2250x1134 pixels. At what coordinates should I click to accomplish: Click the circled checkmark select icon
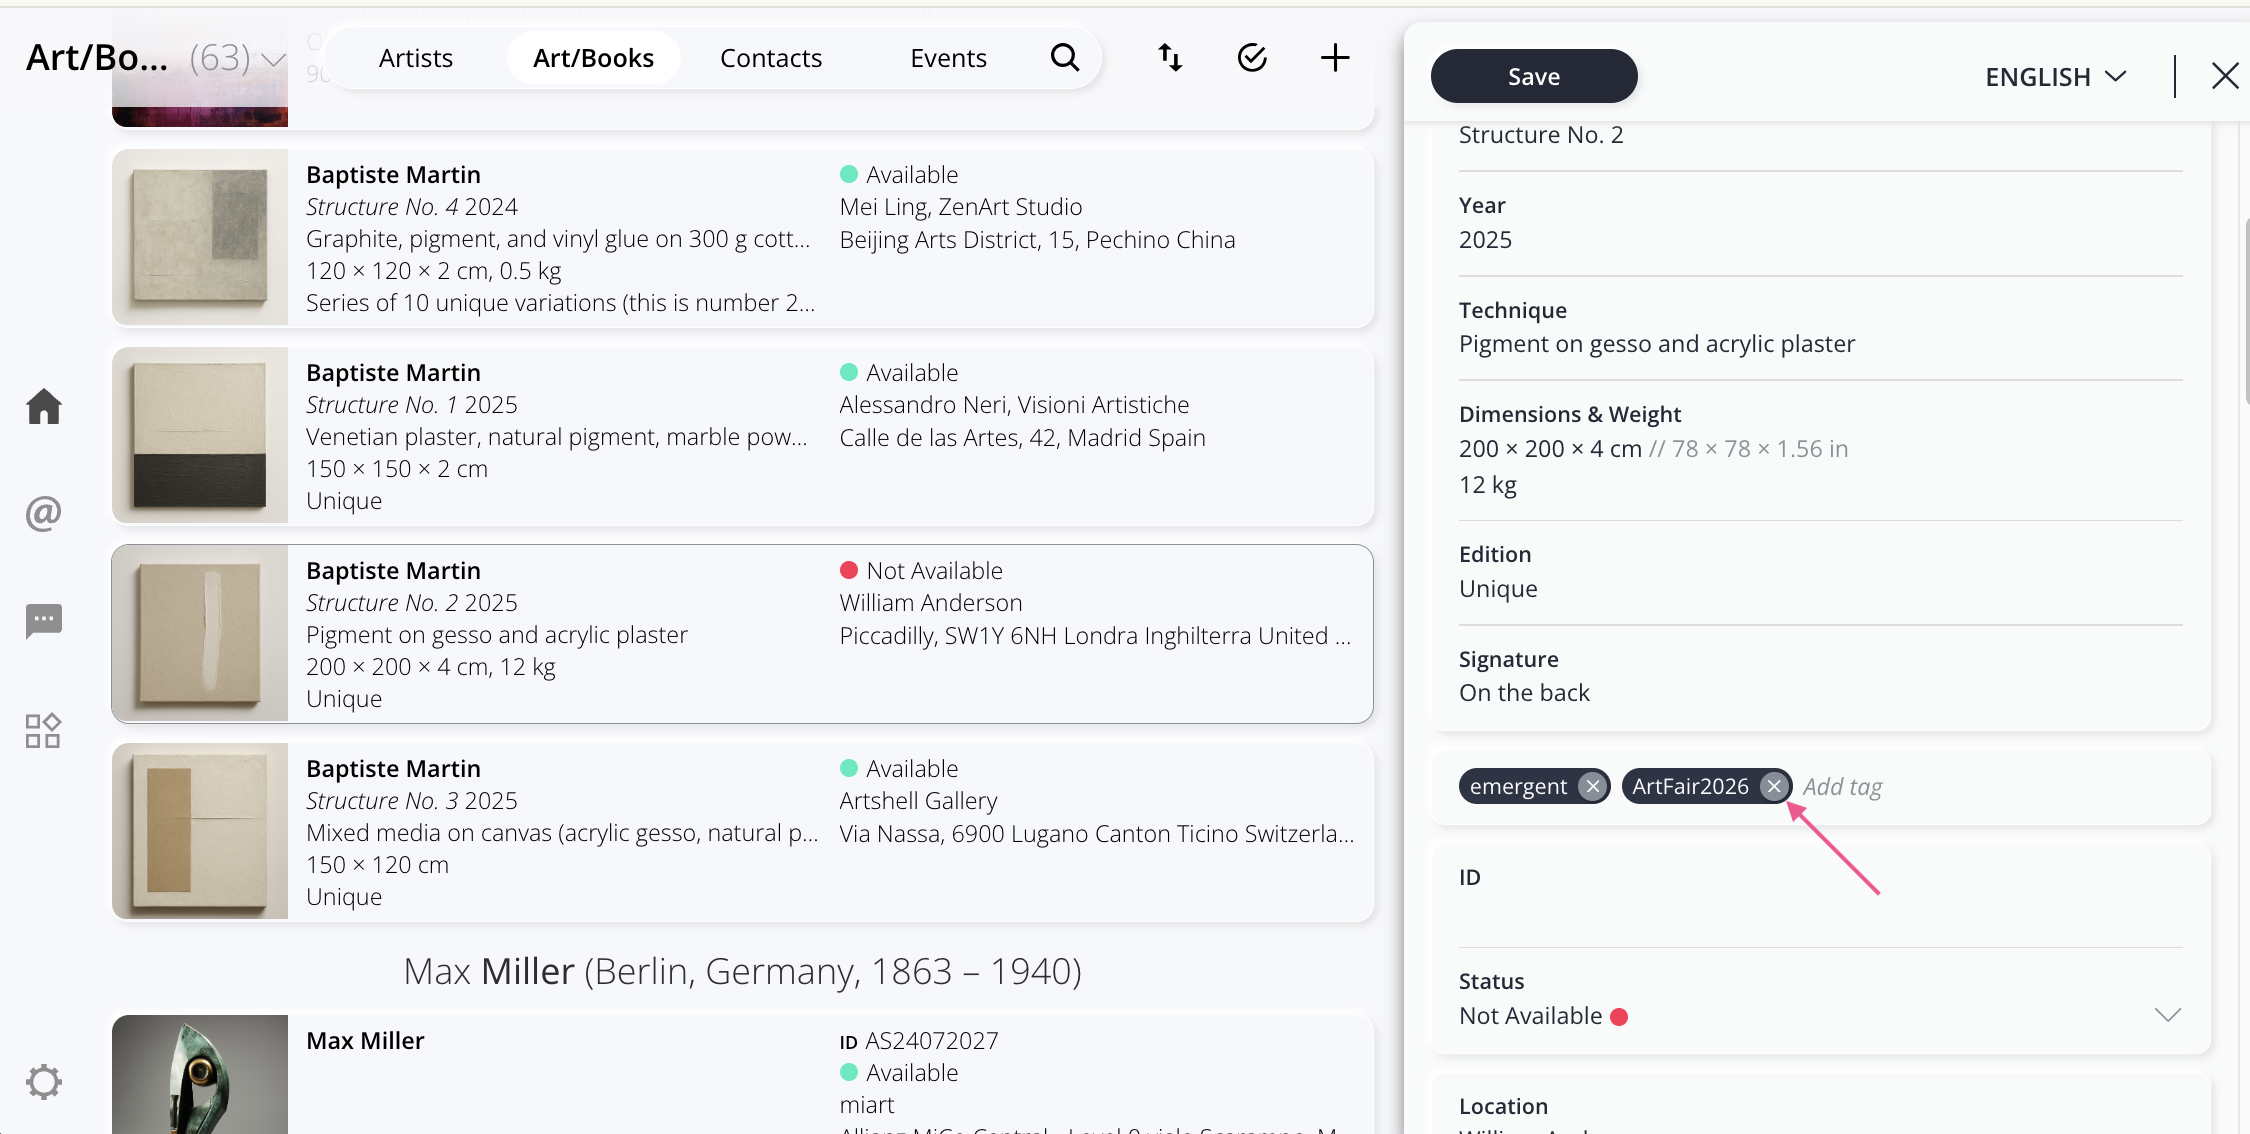click(x=1252, y=58)
